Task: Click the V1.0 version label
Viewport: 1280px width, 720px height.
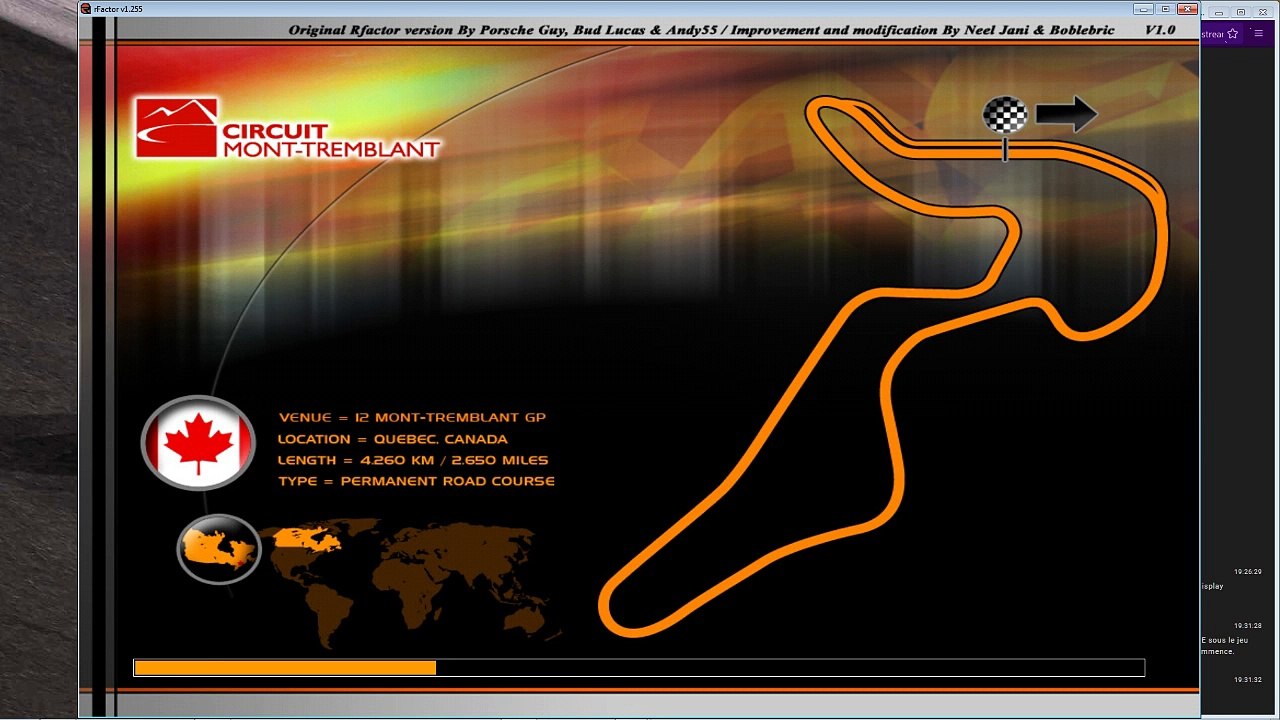Action: 1160,30
